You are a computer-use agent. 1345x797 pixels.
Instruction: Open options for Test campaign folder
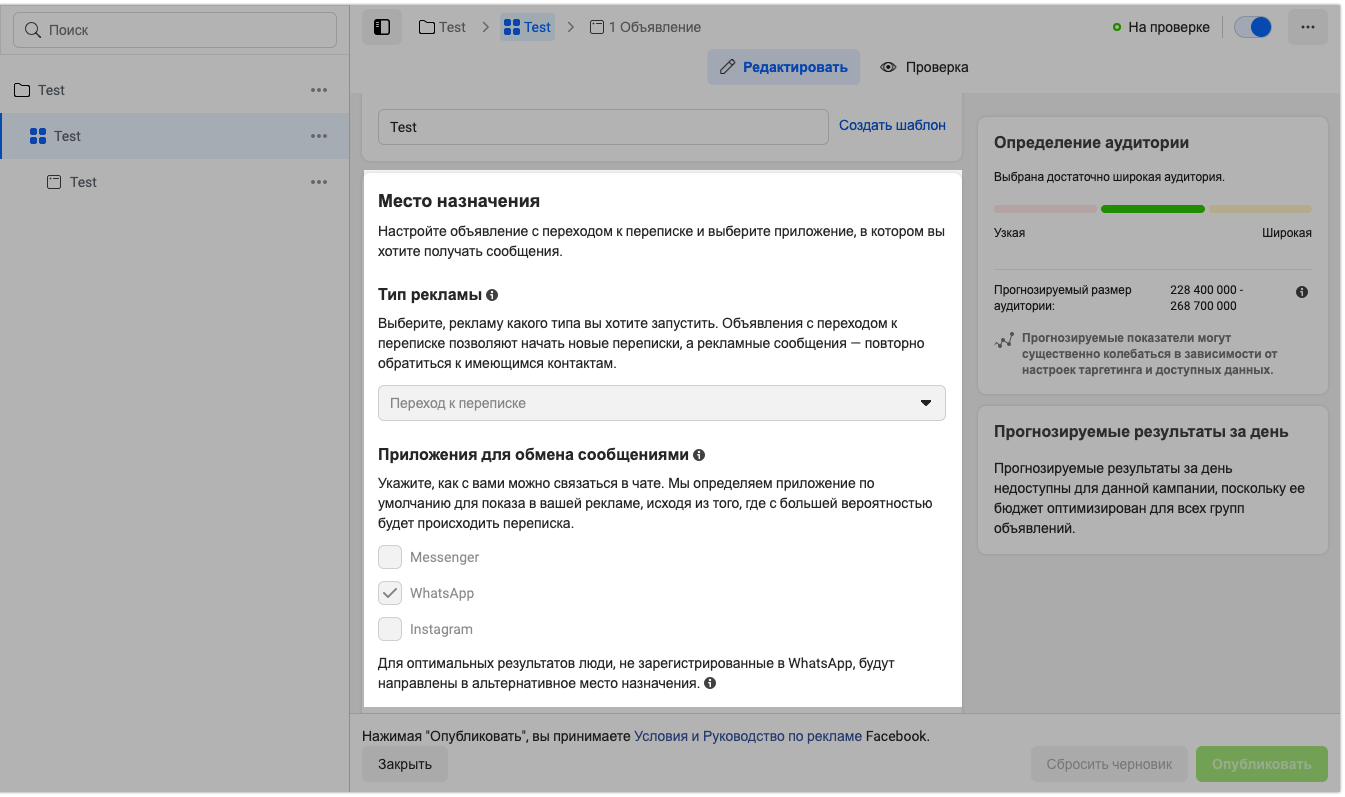(319, 90)
